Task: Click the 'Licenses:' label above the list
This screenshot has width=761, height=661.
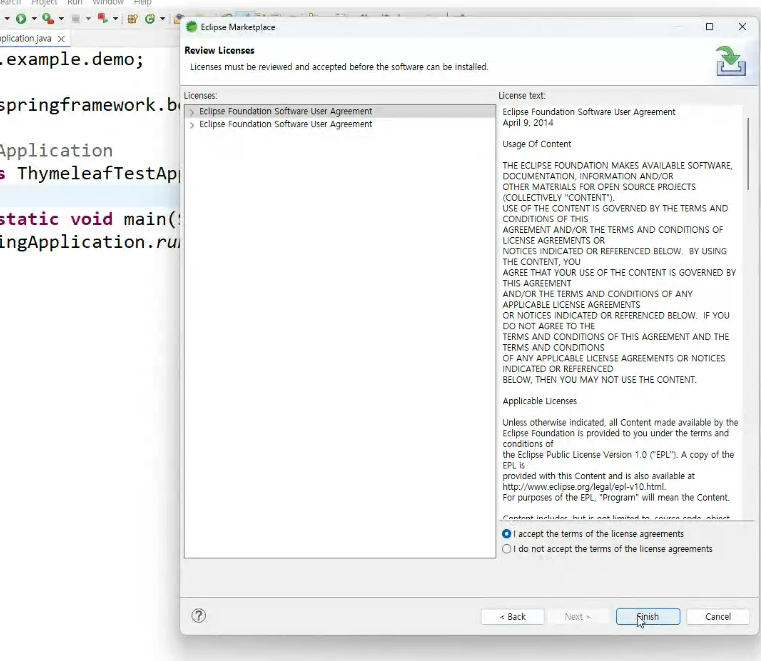Action: click(200, 96)
